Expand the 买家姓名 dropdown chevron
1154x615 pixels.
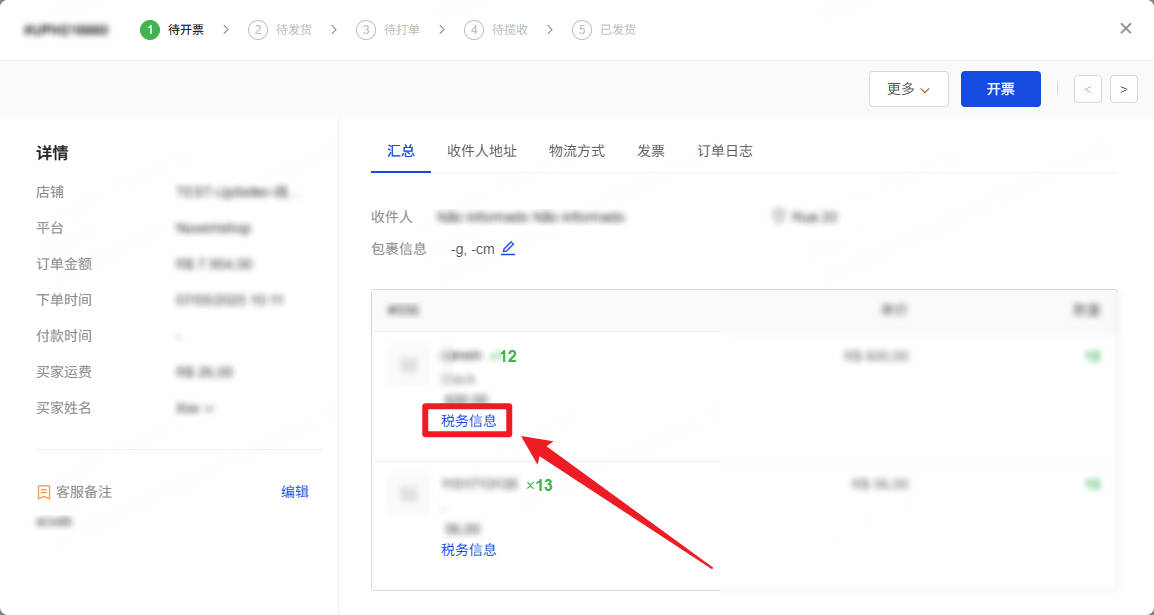tap(210, 409)
